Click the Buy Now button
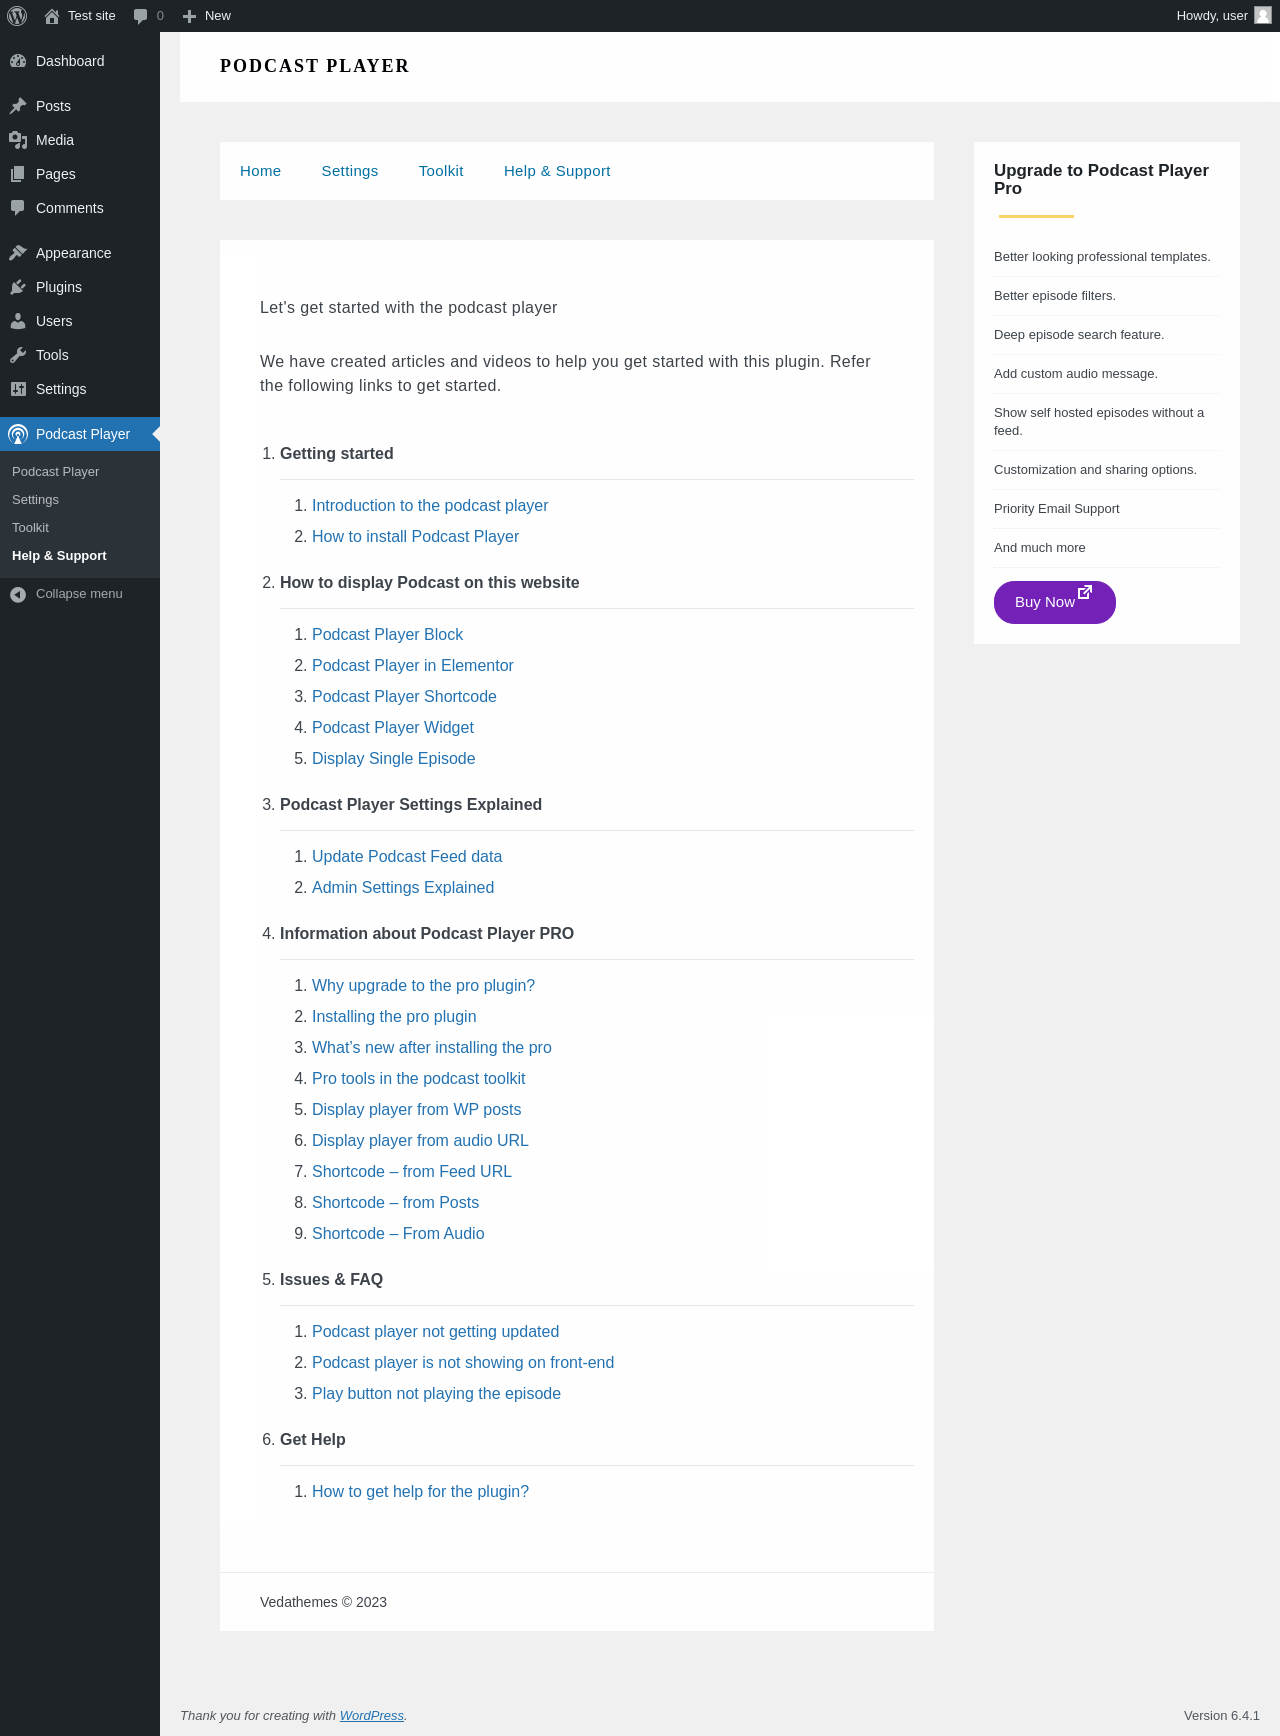 tap(1054, 602)
